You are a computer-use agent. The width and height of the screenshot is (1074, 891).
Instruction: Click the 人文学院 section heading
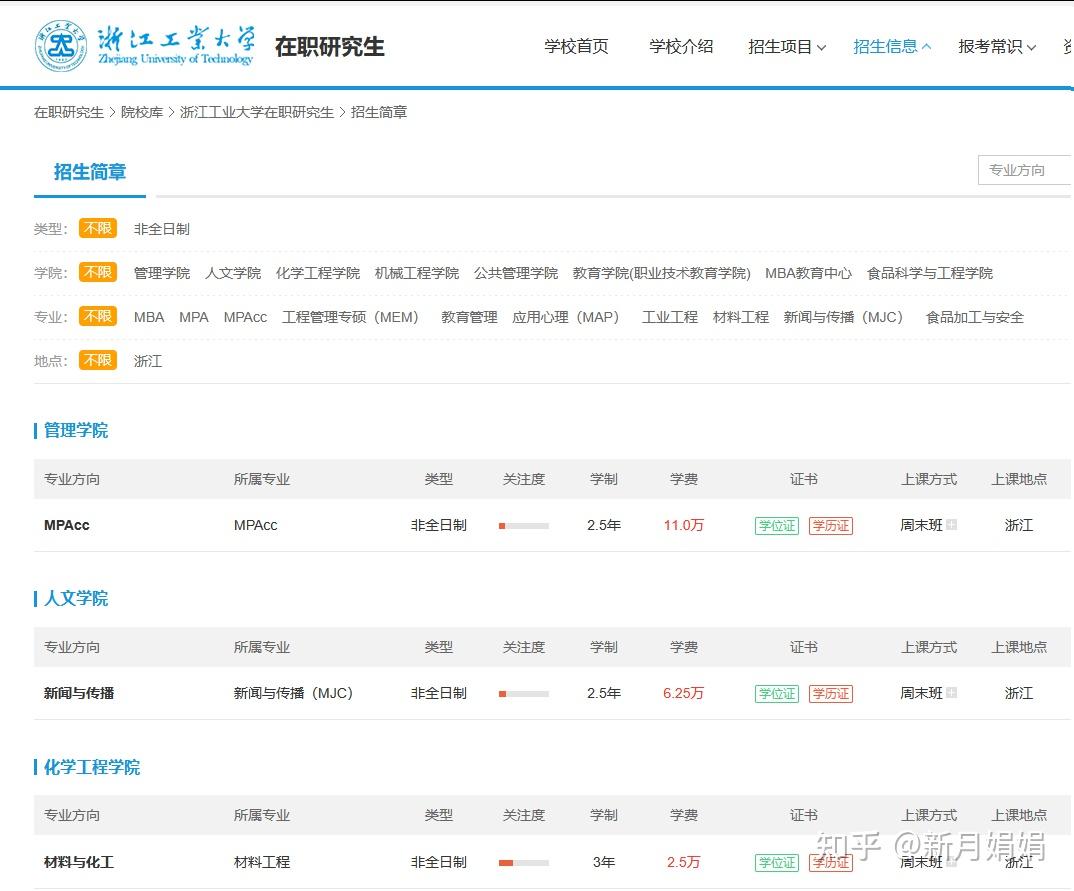coord(76,599)
